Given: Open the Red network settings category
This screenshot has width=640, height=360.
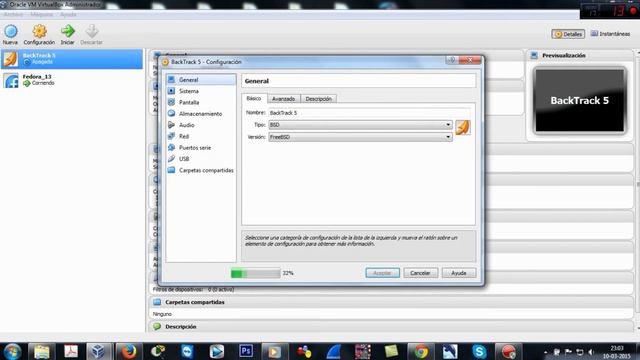Looking at the screenshot, I should point(201,136).
